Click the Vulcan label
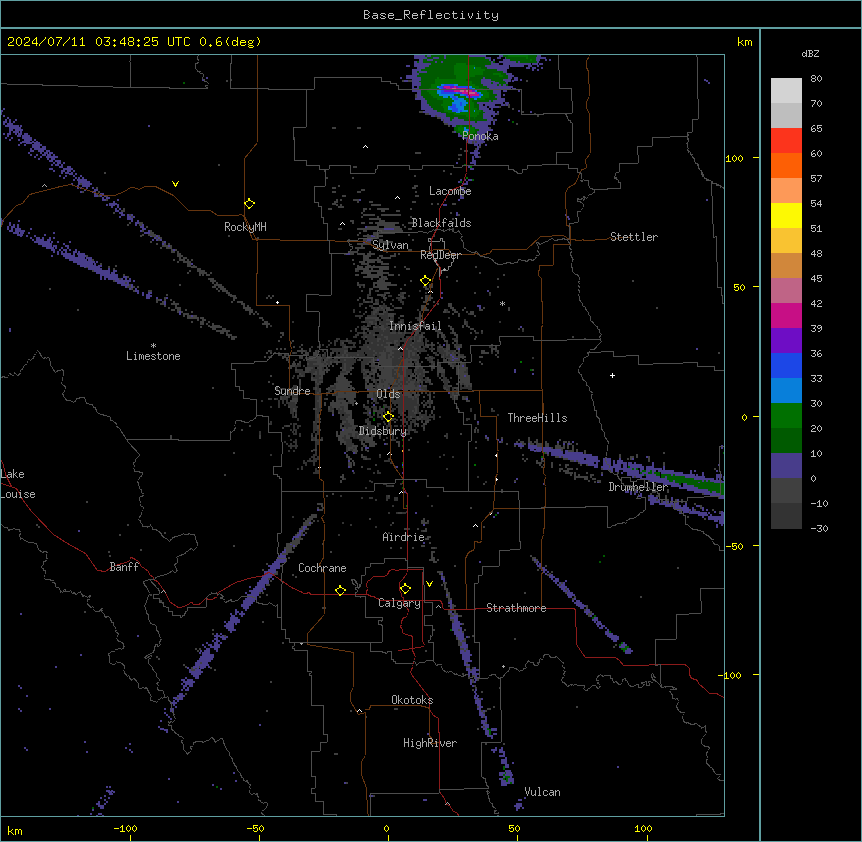 [x=543, y=792]
